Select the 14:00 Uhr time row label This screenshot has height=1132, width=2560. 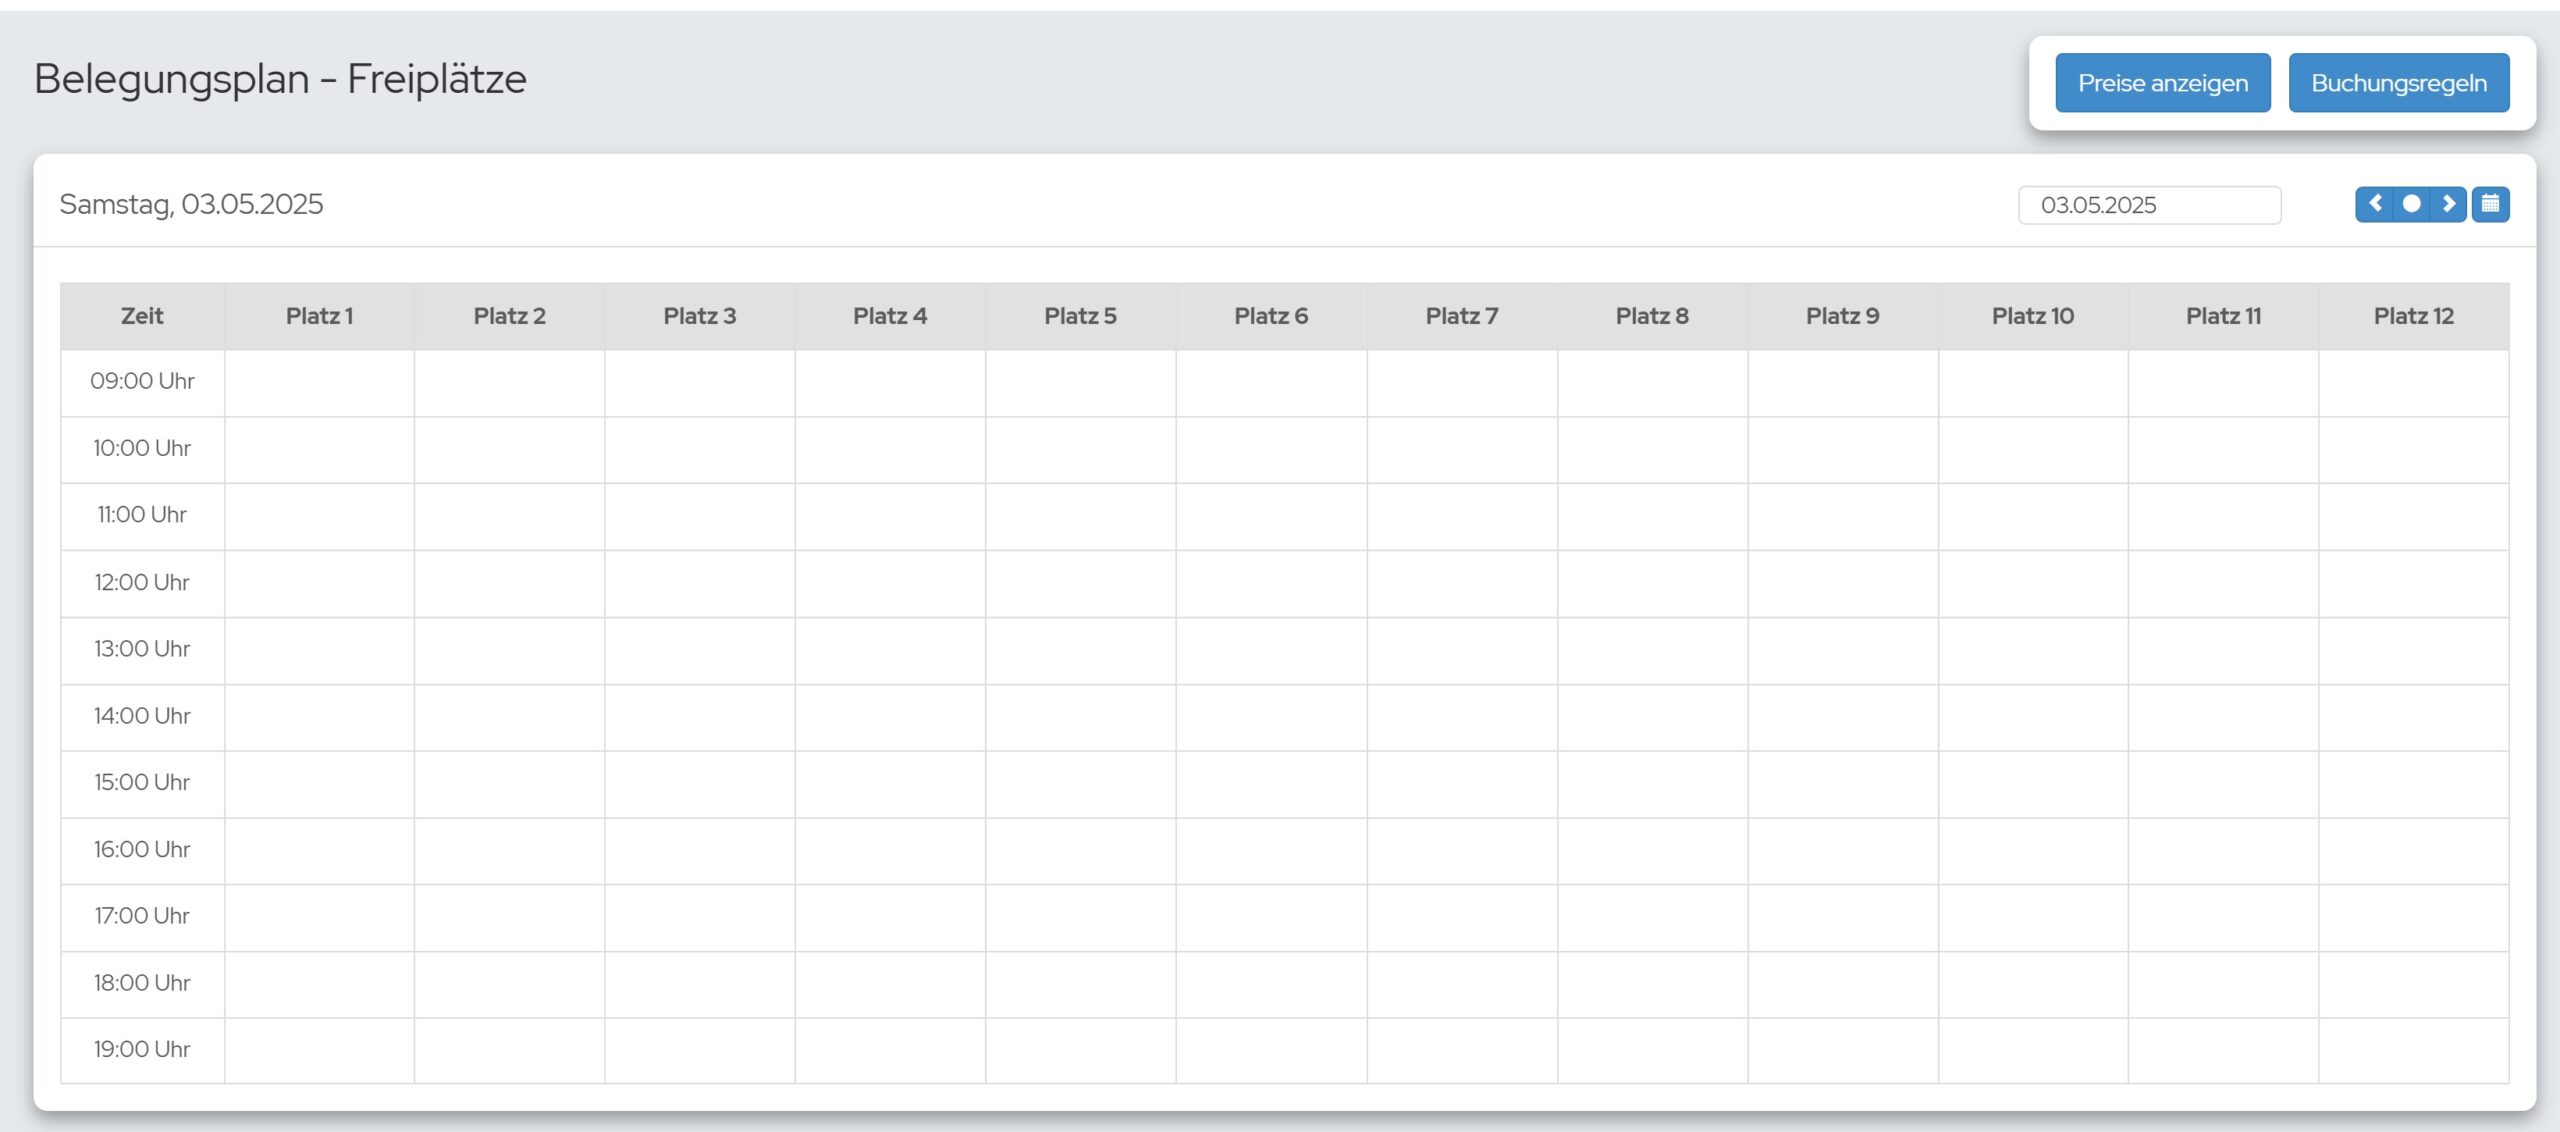click(x=142, y=717)
